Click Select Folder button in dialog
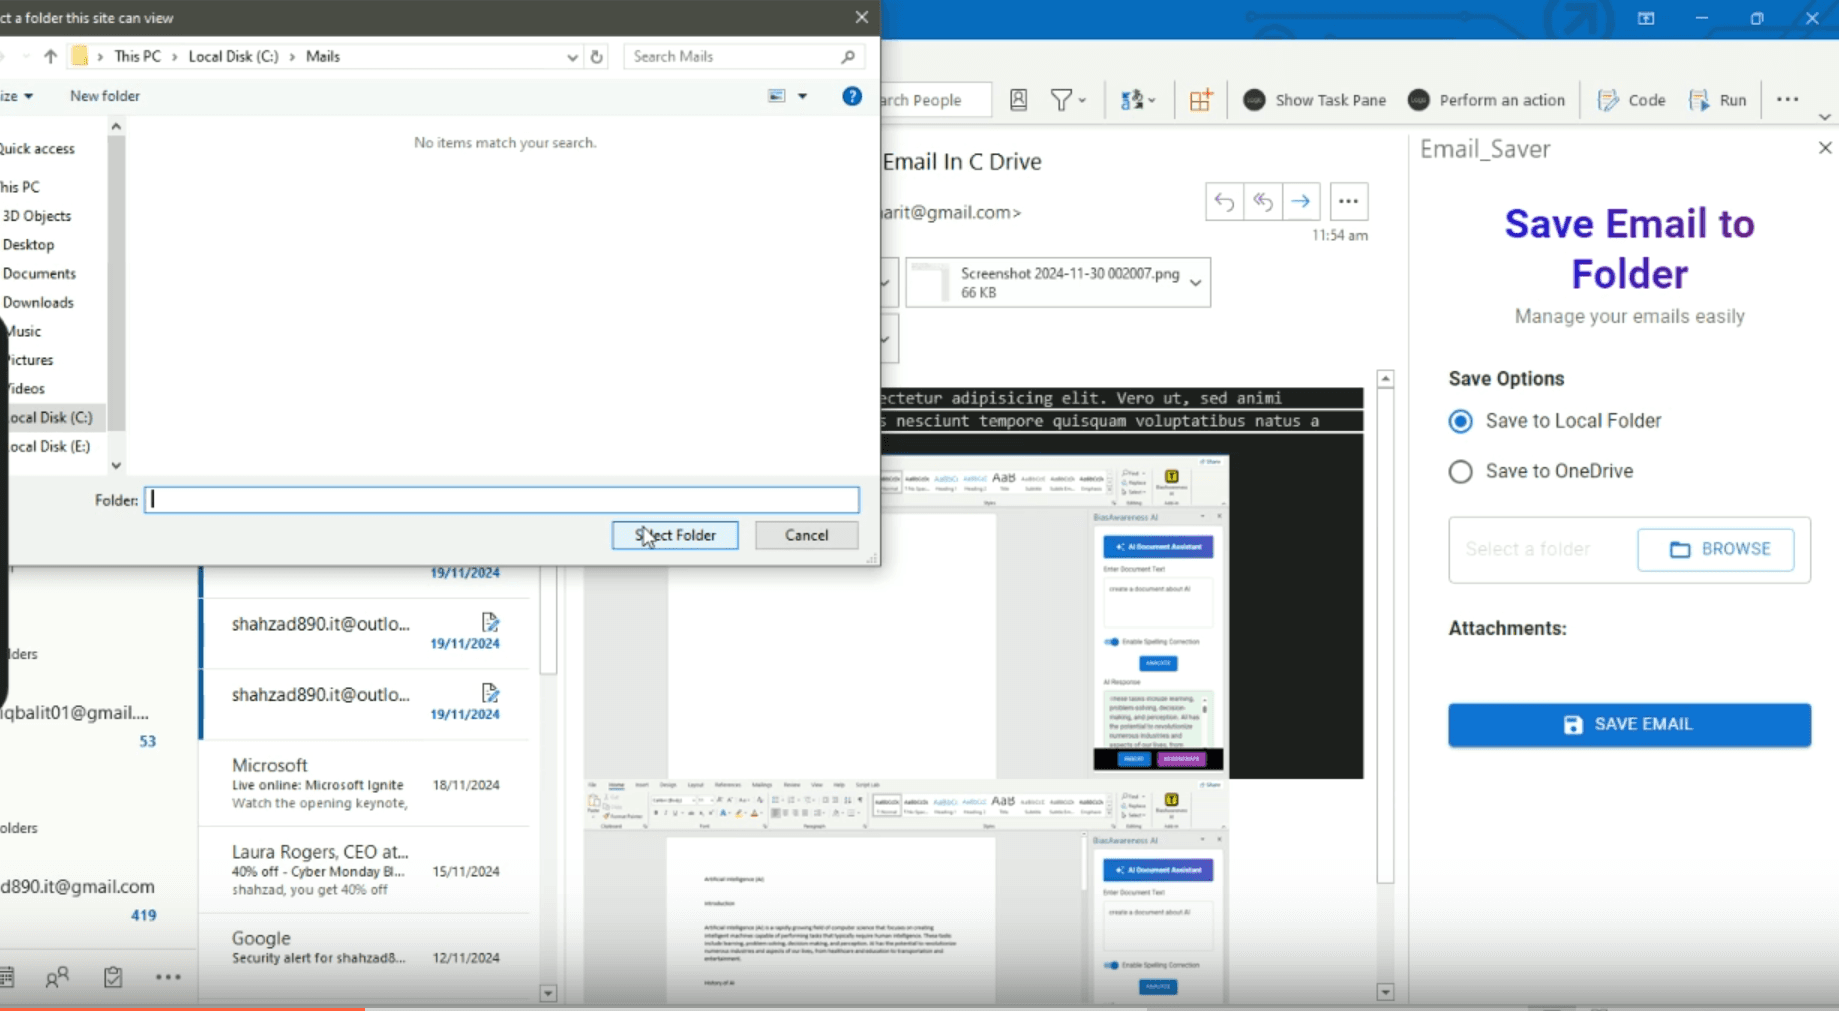Image resolution: width=1839 pixels, height=1011 pixels. click(x=675, y=535)
